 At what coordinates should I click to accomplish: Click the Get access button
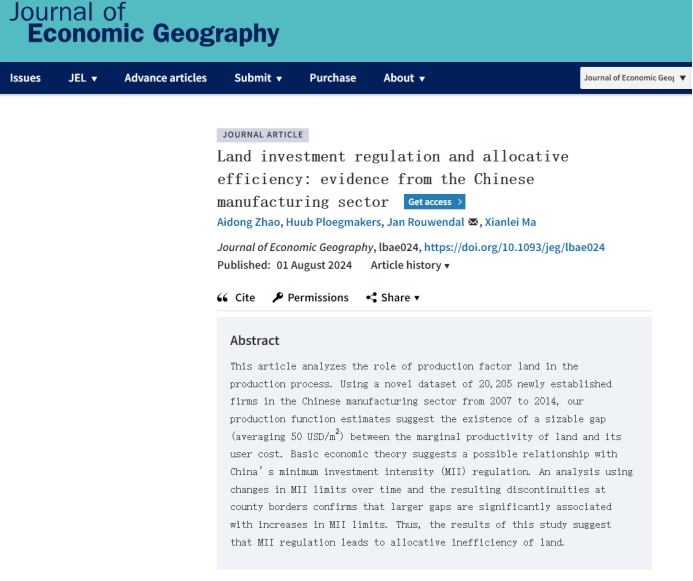434,202
